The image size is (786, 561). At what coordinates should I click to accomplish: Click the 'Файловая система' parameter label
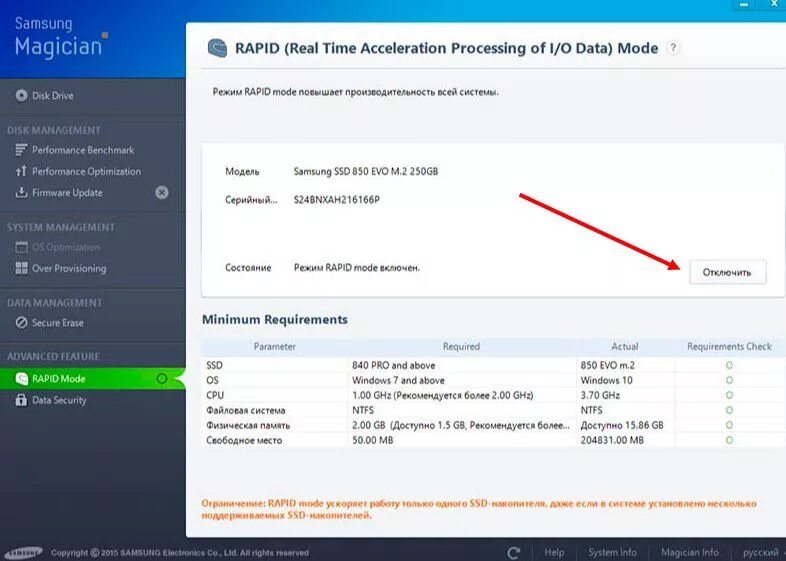click(246, 410)
